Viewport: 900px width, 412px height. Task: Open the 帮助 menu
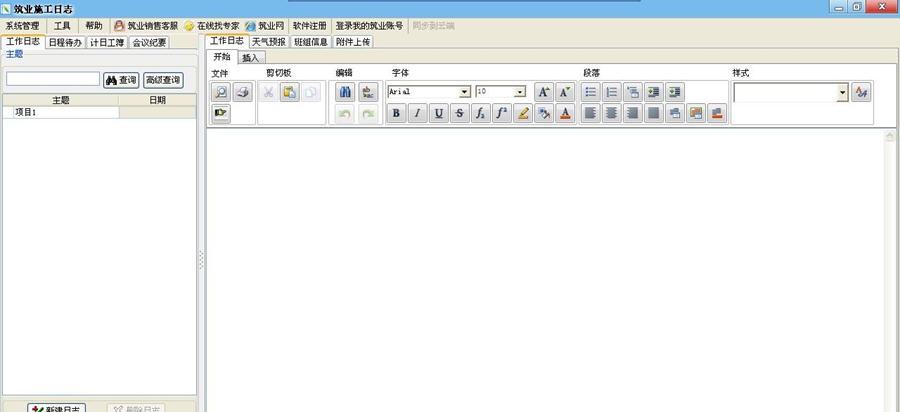(x=94, y=26)
